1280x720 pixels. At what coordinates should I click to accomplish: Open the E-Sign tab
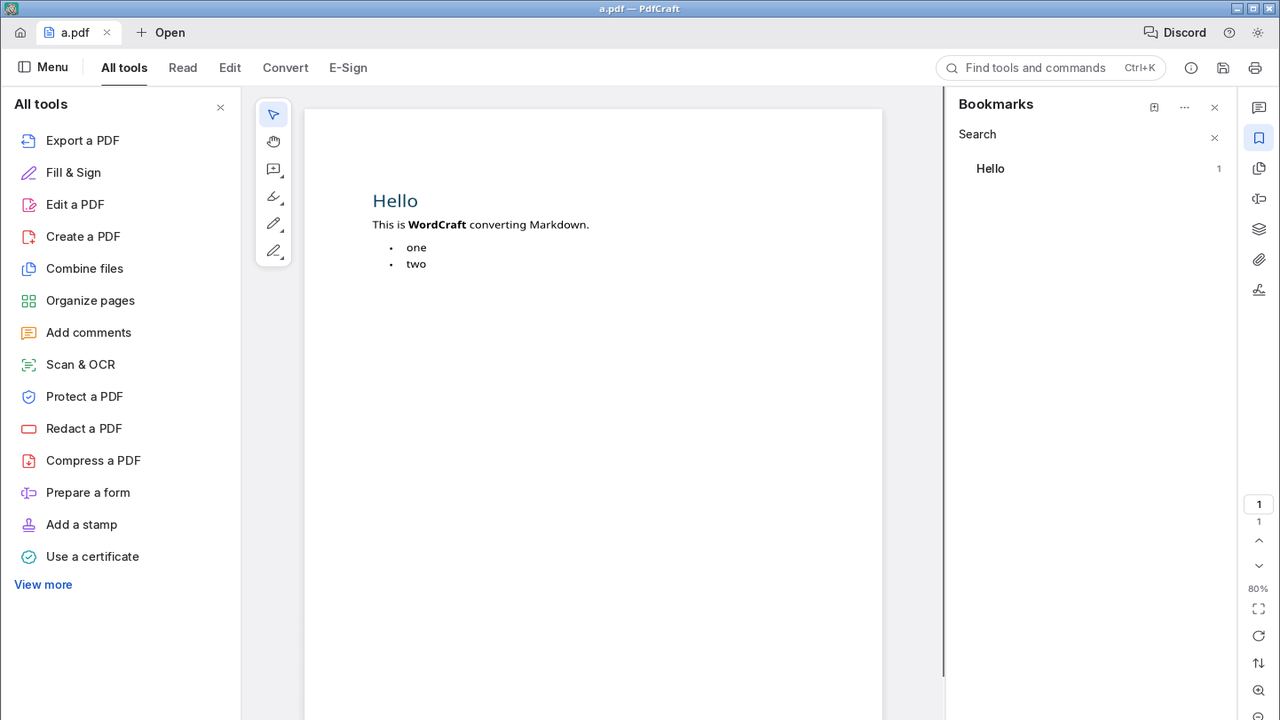[x=348, y=68]
